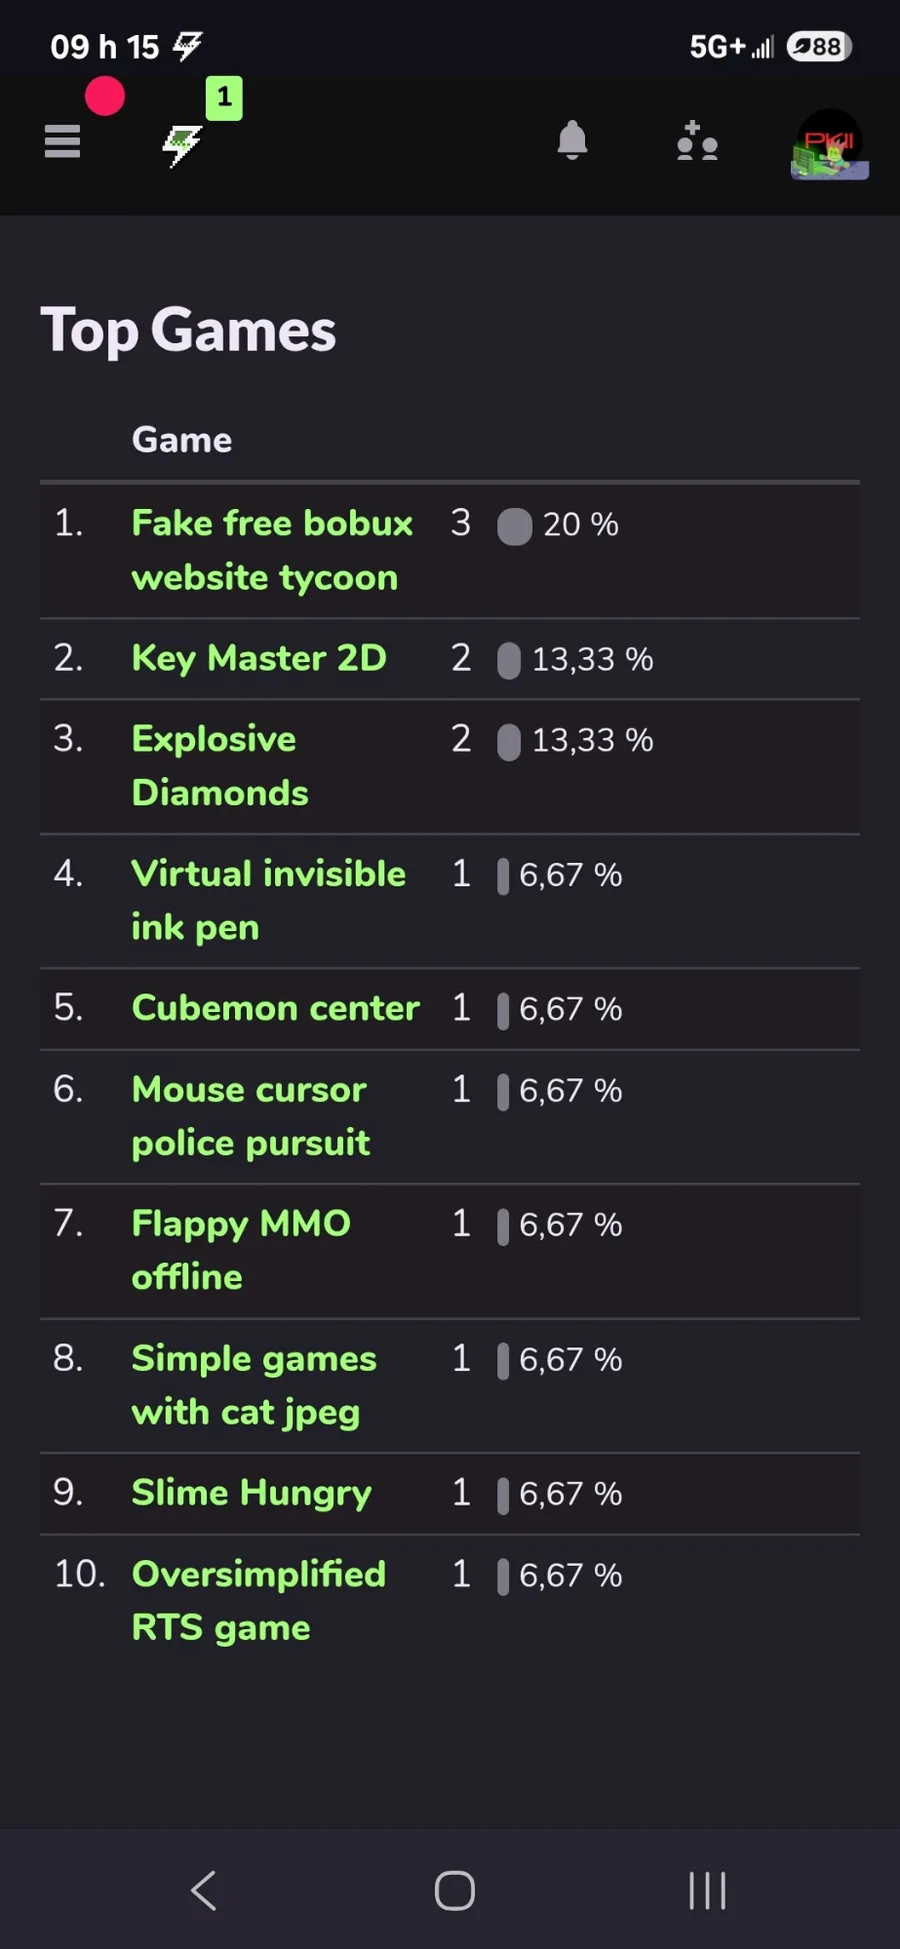Open the Cubemon center game
Screen dimensions: 900x1949
[275, 1008]
